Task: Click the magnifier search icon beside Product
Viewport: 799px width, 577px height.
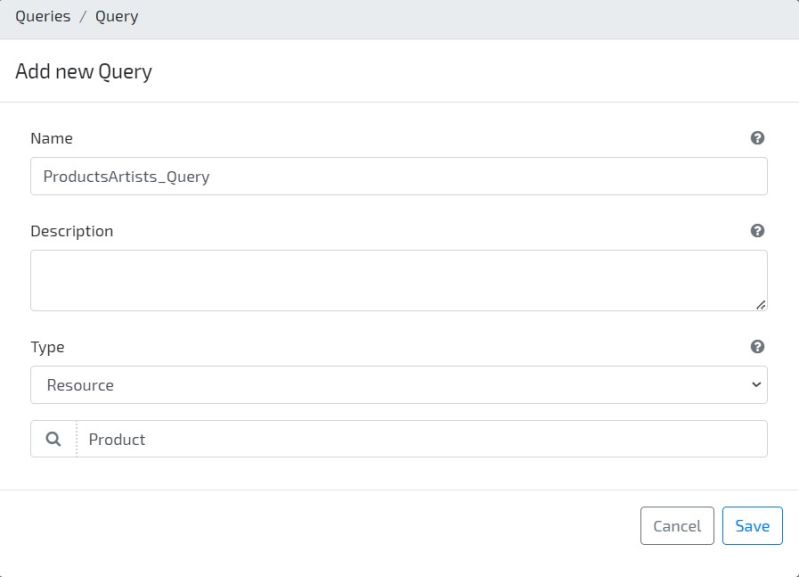Action: click(x=54, y=439)
